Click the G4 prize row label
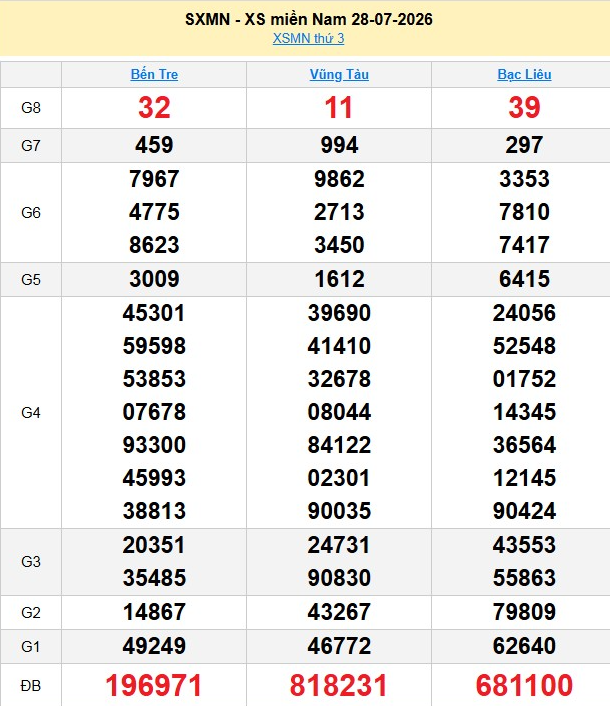Viewport: 610px width, 706px height. pos(31,412)
